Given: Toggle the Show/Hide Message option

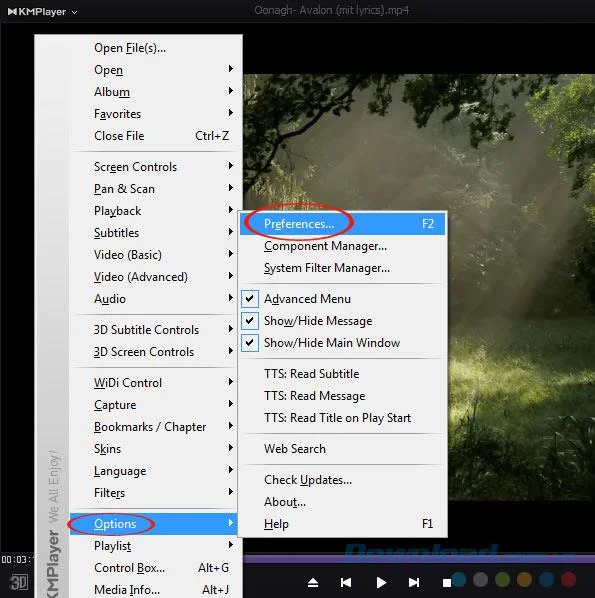Looking at the screenshot, I should click(343, 321).
